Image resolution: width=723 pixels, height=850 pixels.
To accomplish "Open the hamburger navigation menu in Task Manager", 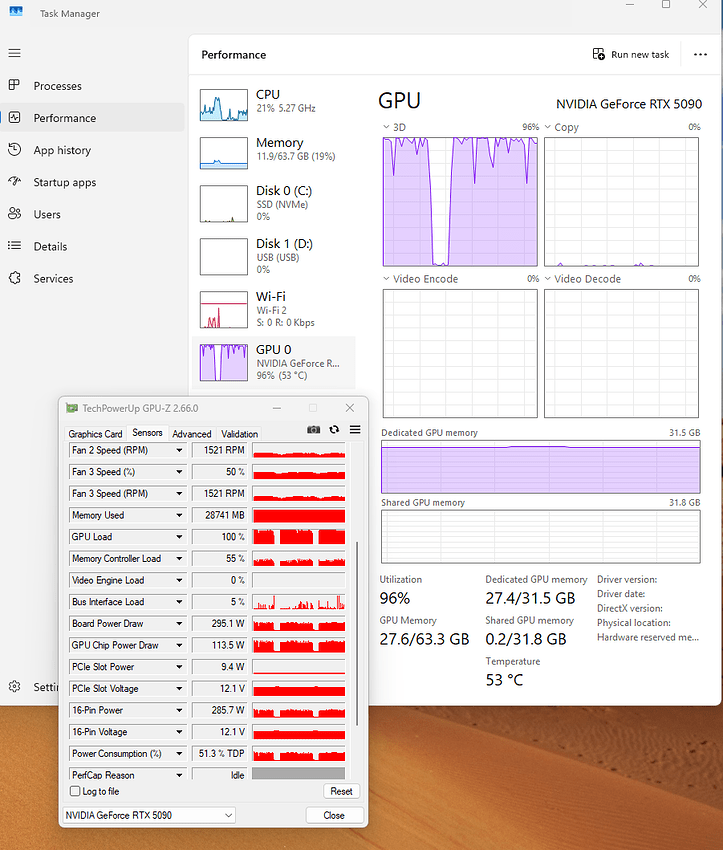I will [15, 53].
